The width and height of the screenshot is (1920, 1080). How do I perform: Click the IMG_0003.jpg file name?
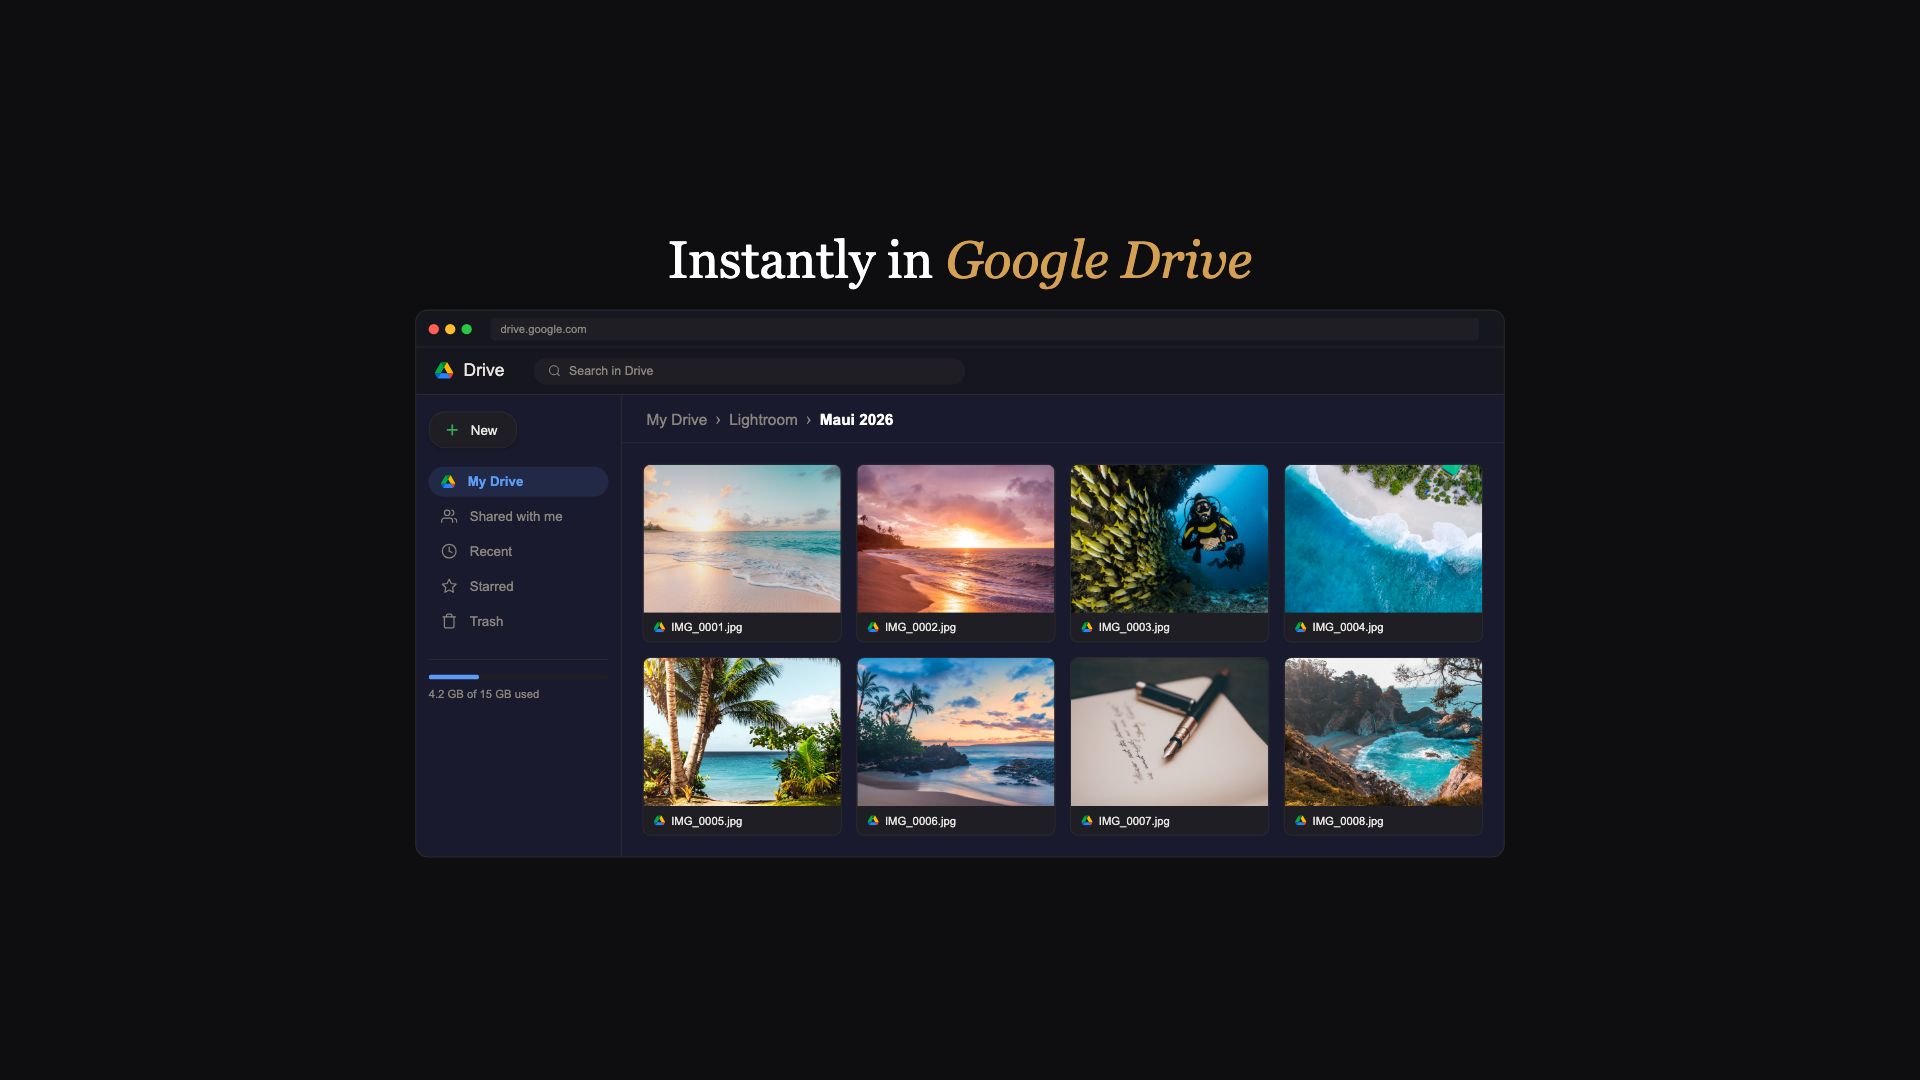pyautogui.click(x=1134, y=627)
